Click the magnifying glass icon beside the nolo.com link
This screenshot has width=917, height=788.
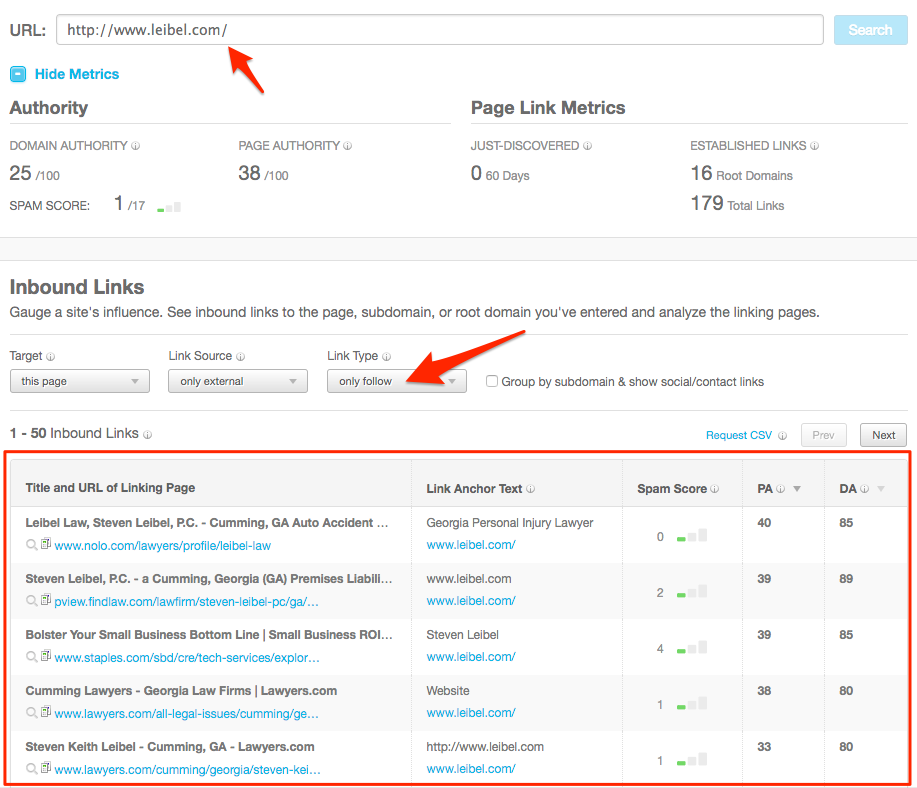click(x=32, y=545)
